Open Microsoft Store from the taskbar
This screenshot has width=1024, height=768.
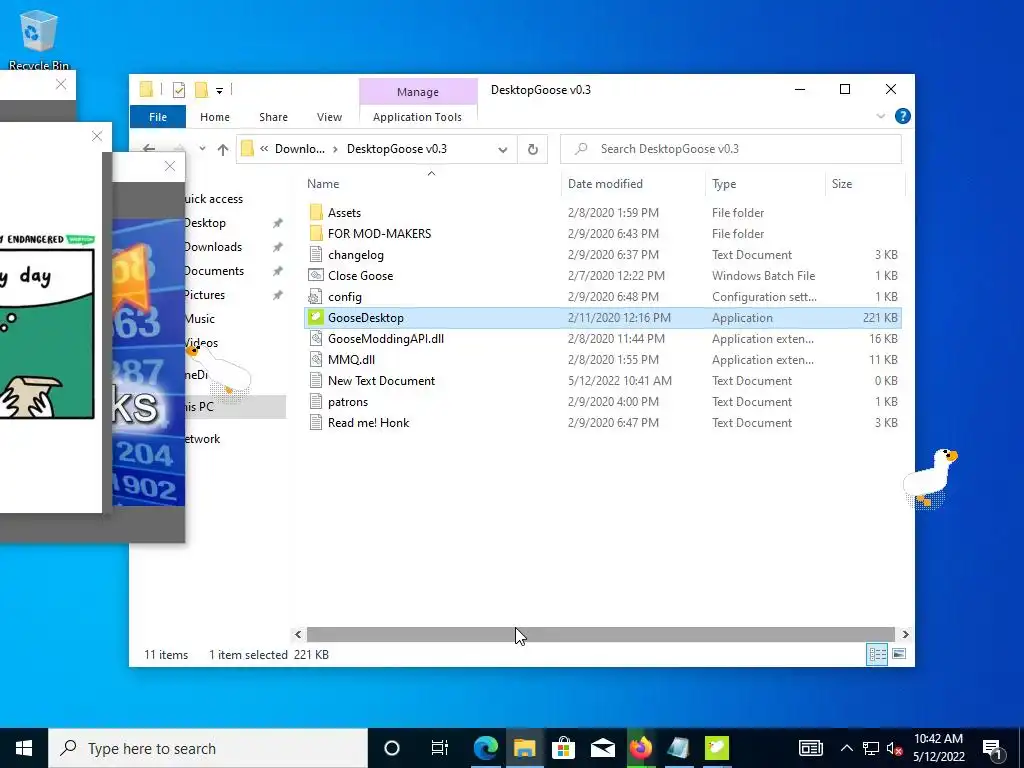click(x=563, y=748)
